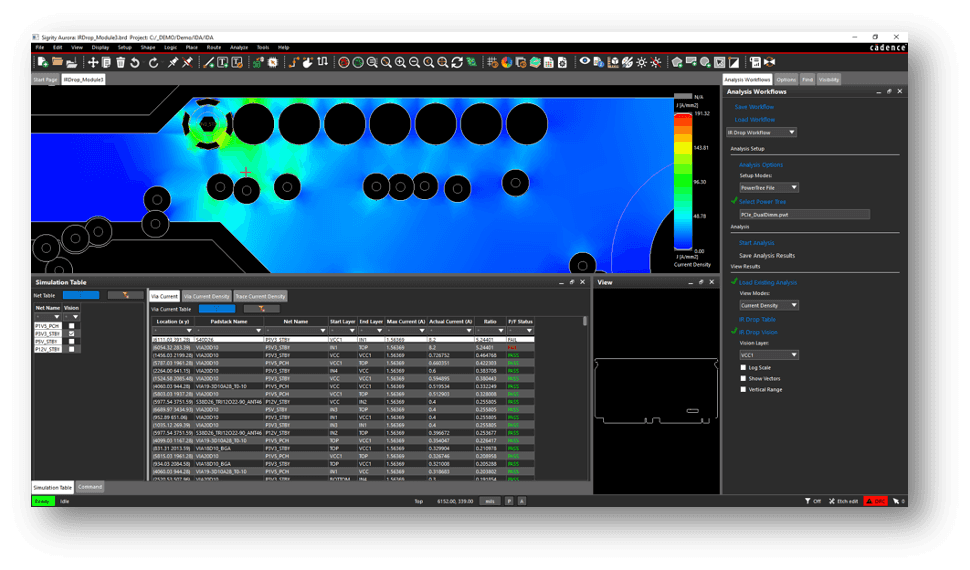Click the Load Workflow link
The image size is (970, 570).
tap(755, 119)
